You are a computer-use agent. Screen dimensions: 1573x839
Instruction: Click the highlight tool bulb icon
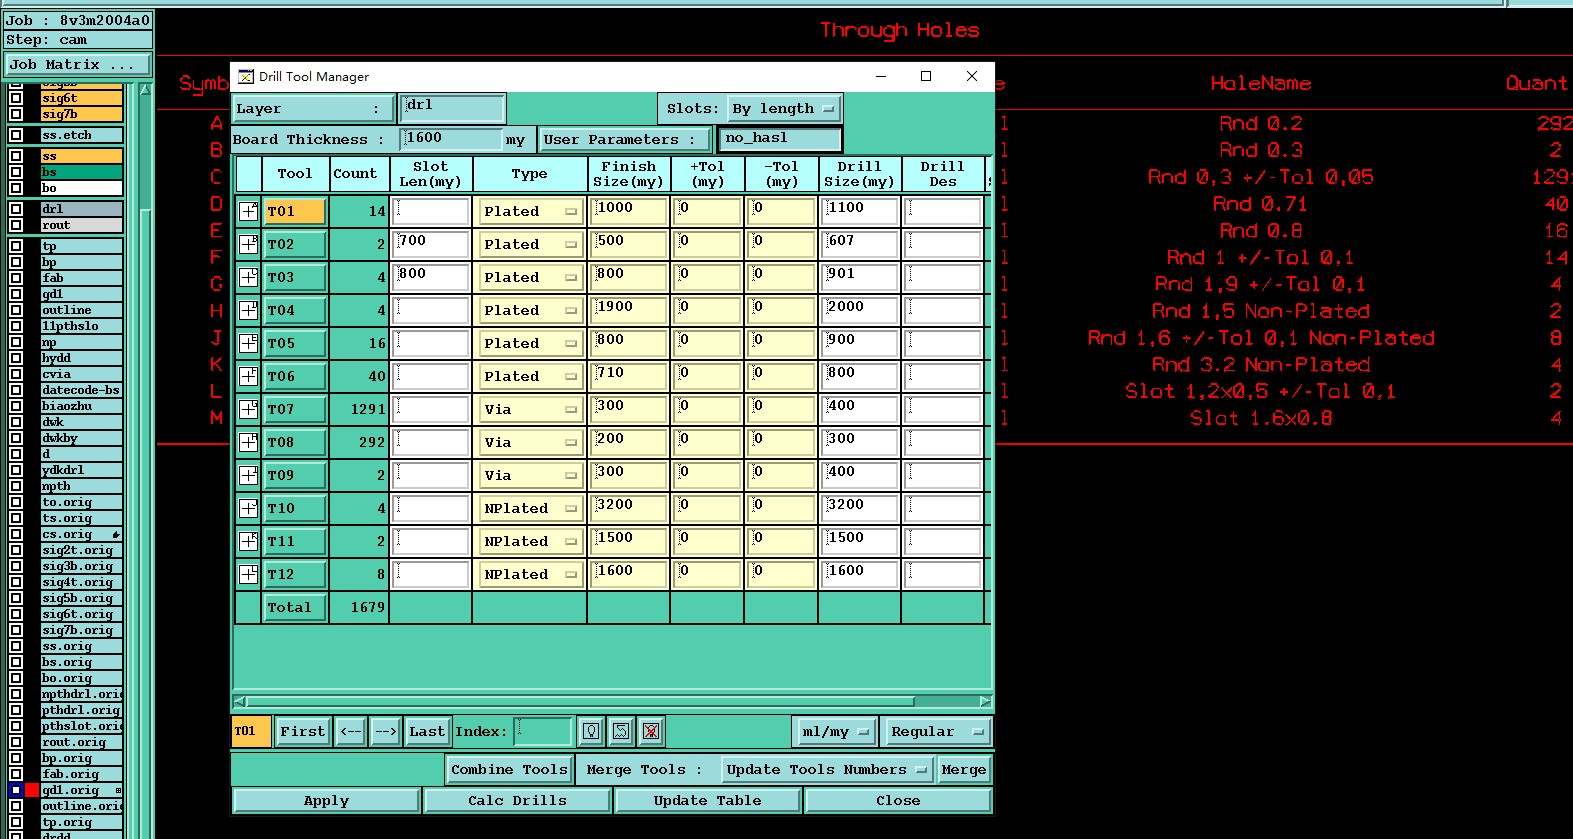[591, 731]
